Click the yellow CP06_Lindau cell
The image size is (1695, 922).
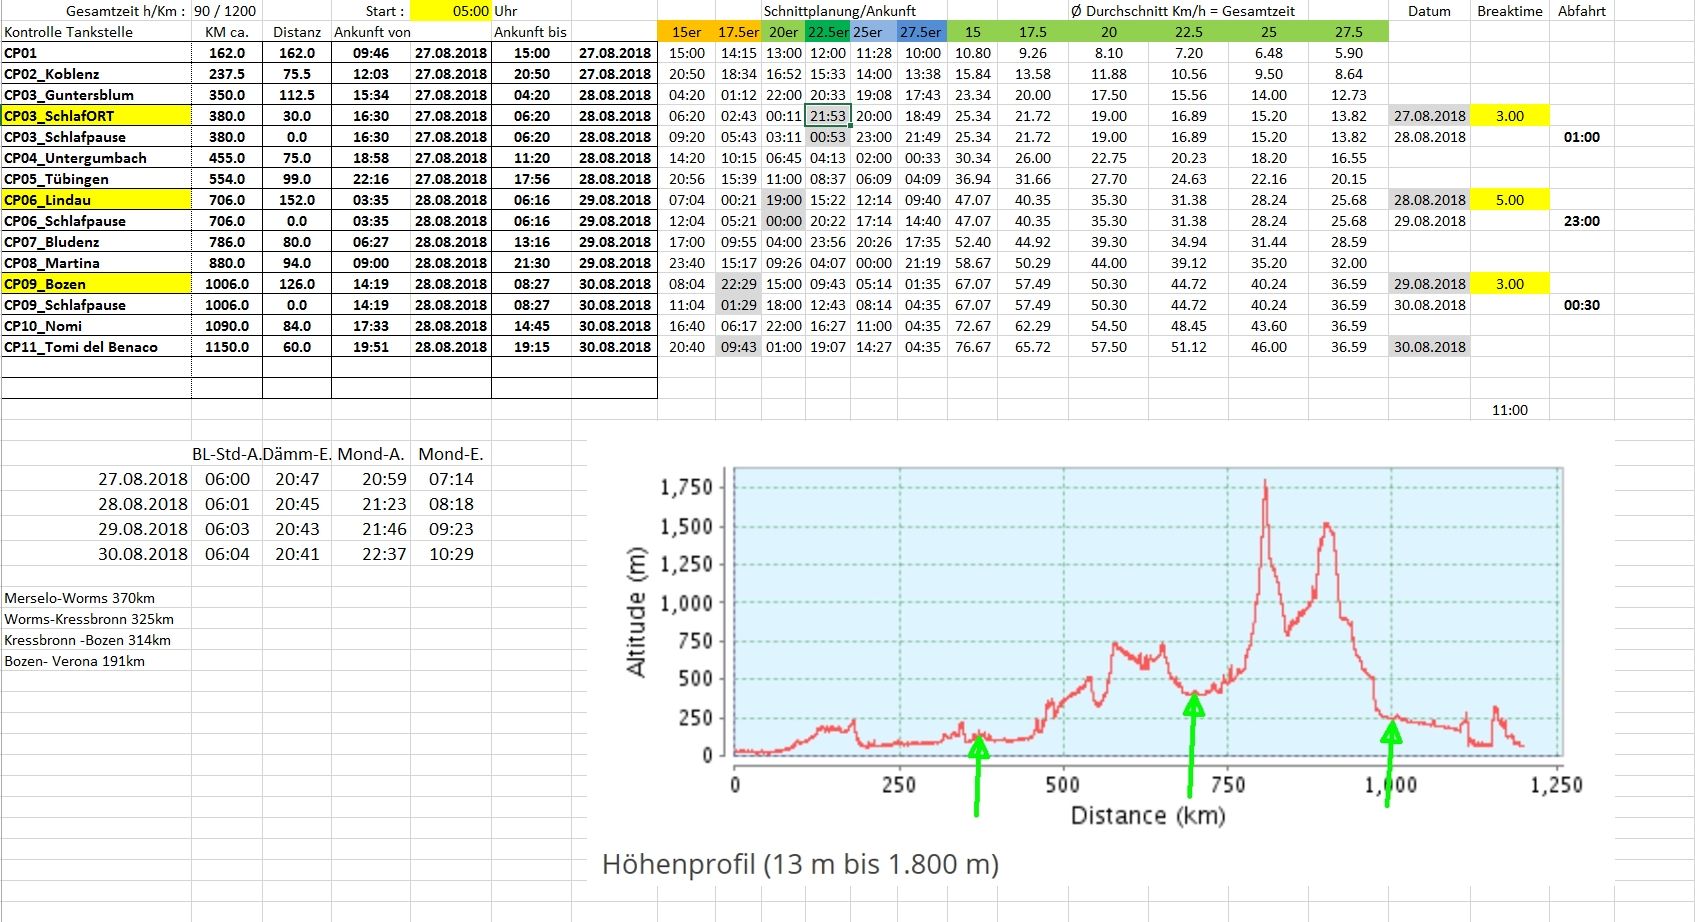tap(96, 200)
